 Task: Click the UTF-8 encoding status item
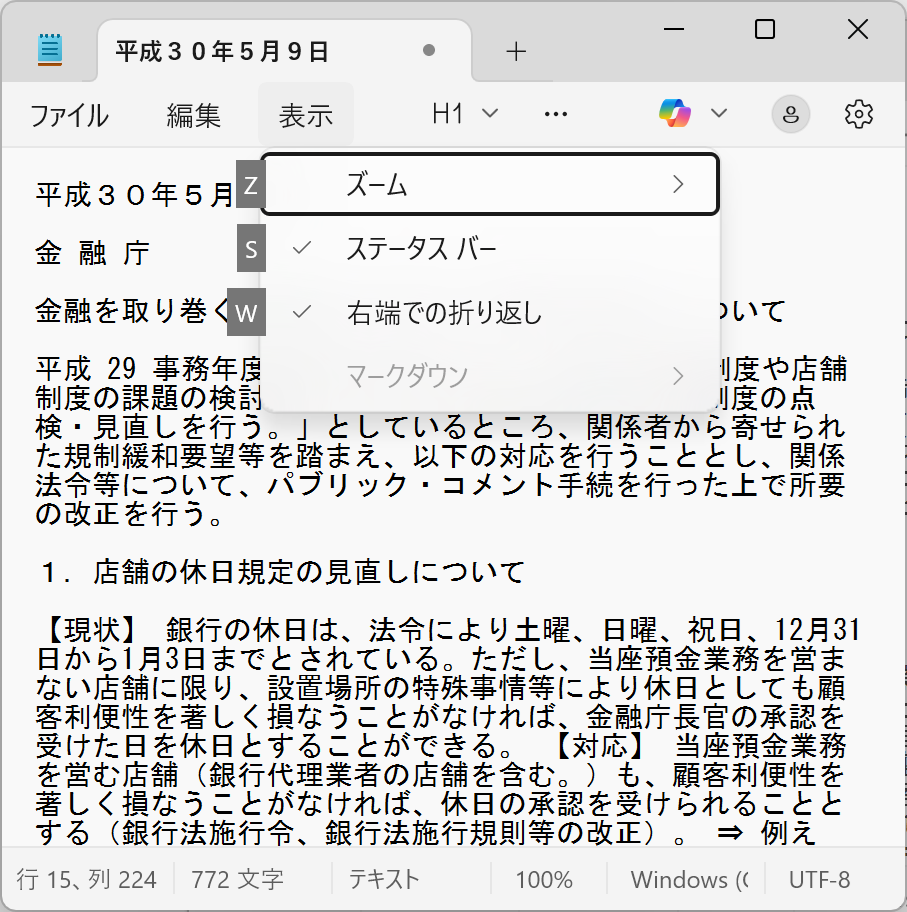click(819, 880)
